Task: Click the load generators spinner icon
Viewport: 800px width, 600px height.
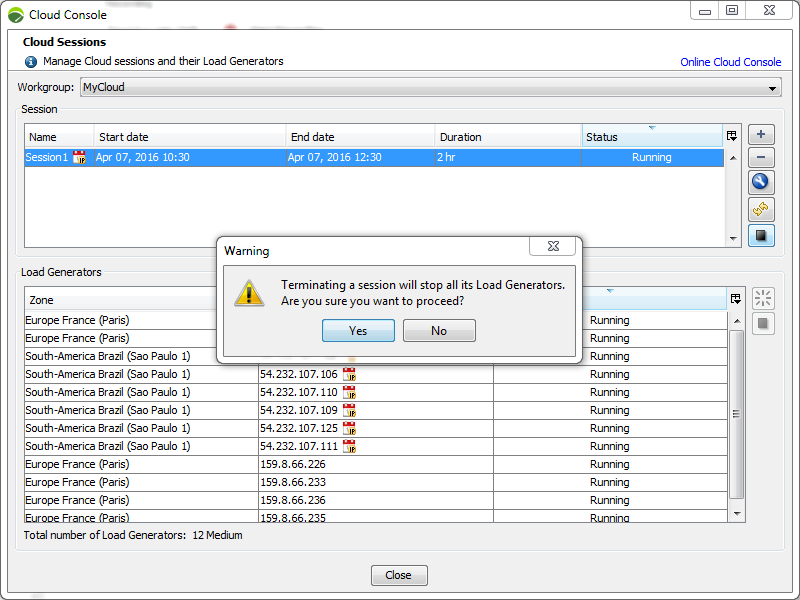Action: (763, 298)
